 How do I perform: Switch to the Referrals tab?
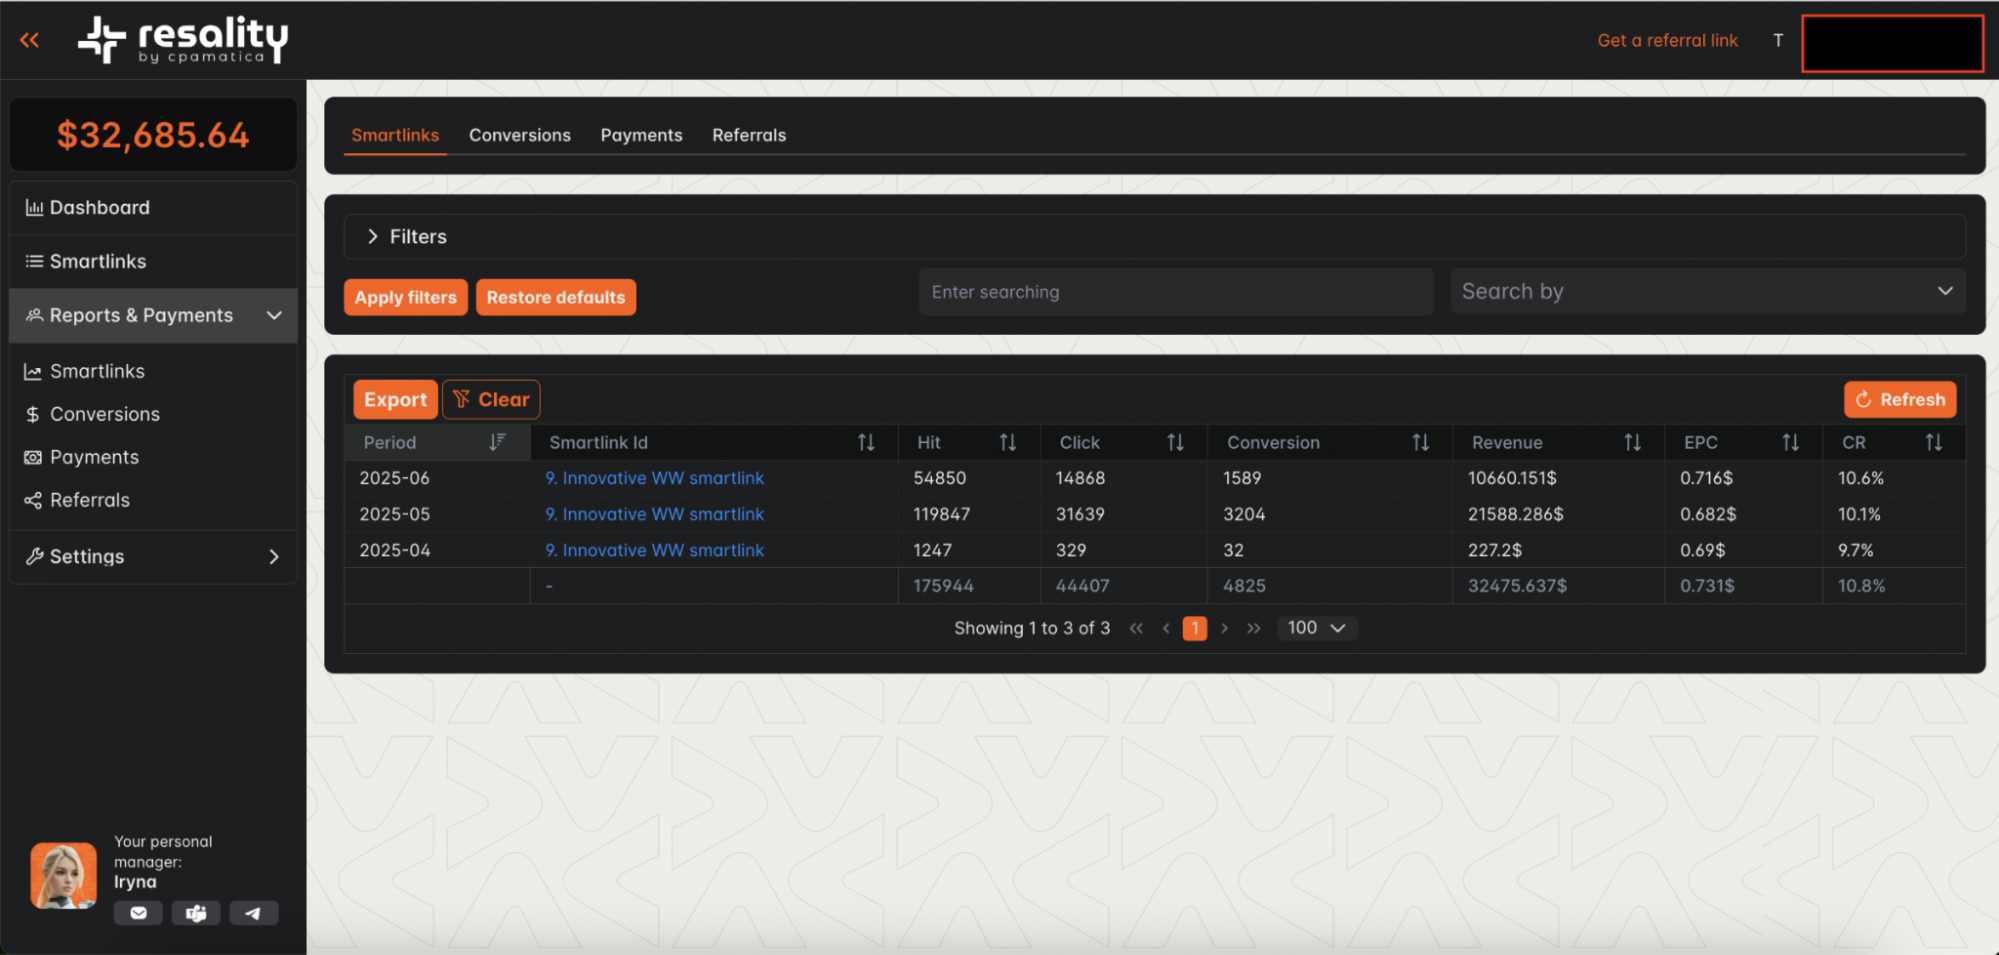click(x=748, y=135)
